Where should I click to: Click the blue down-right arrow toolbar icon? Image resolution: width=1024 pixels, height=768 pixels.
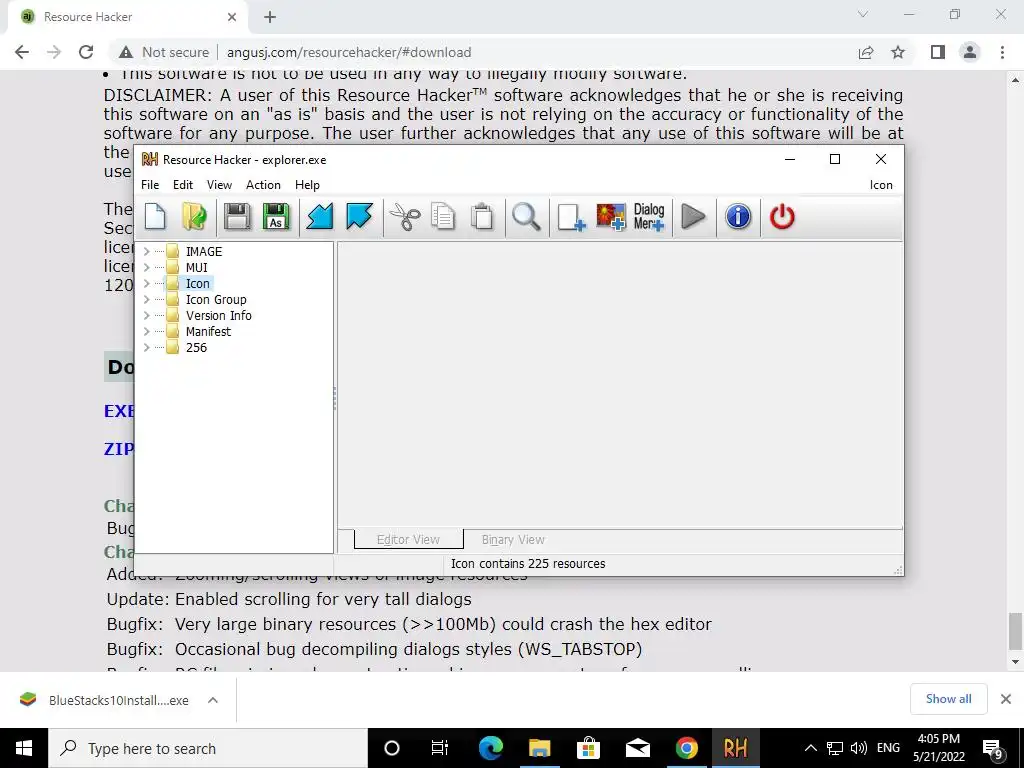(x=359, y=217)
